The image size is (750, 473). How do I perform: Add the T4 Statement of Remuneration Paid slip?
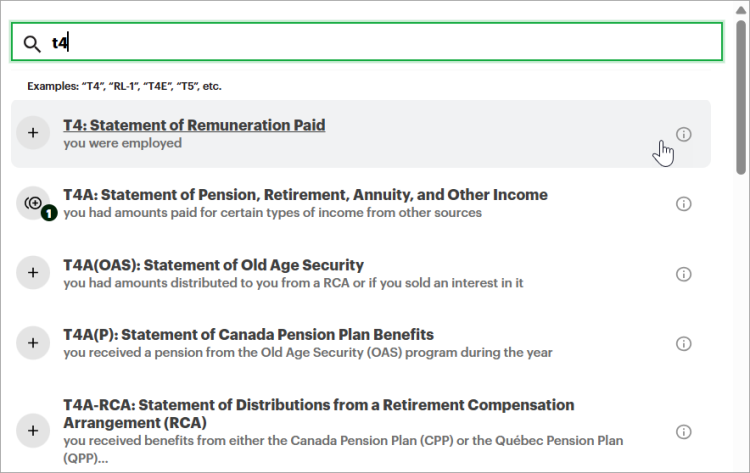33,133
